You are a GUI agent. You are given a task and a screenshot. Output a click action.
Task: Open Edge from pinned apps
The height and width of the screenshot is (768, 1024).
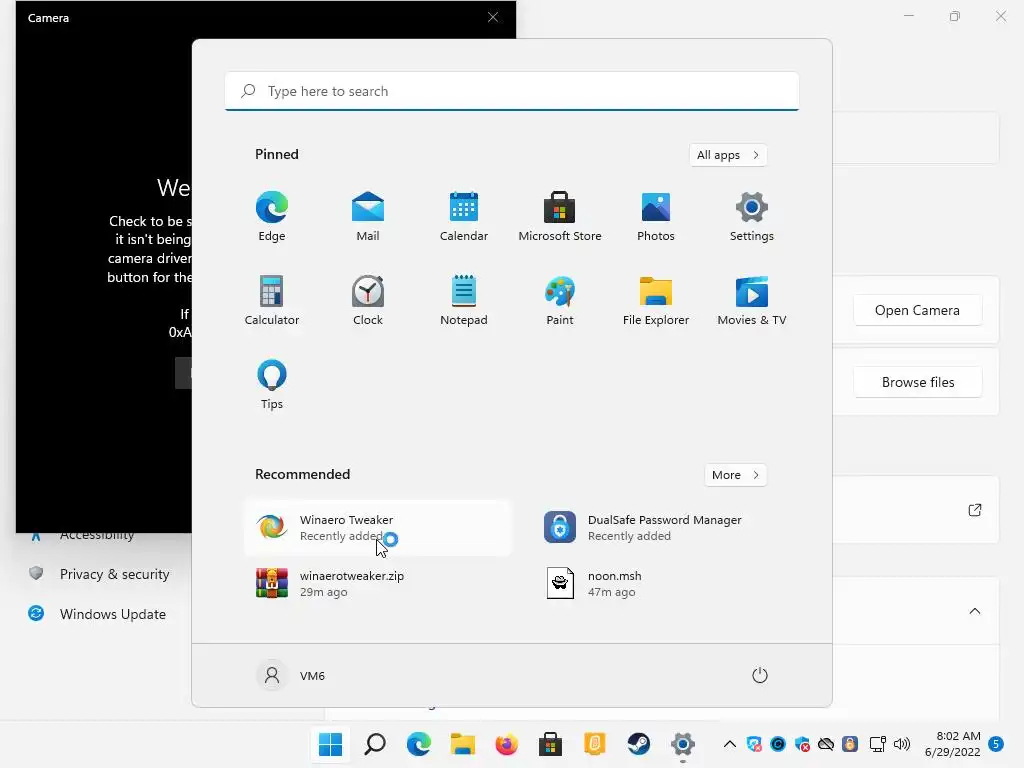[x=272, y=216]
